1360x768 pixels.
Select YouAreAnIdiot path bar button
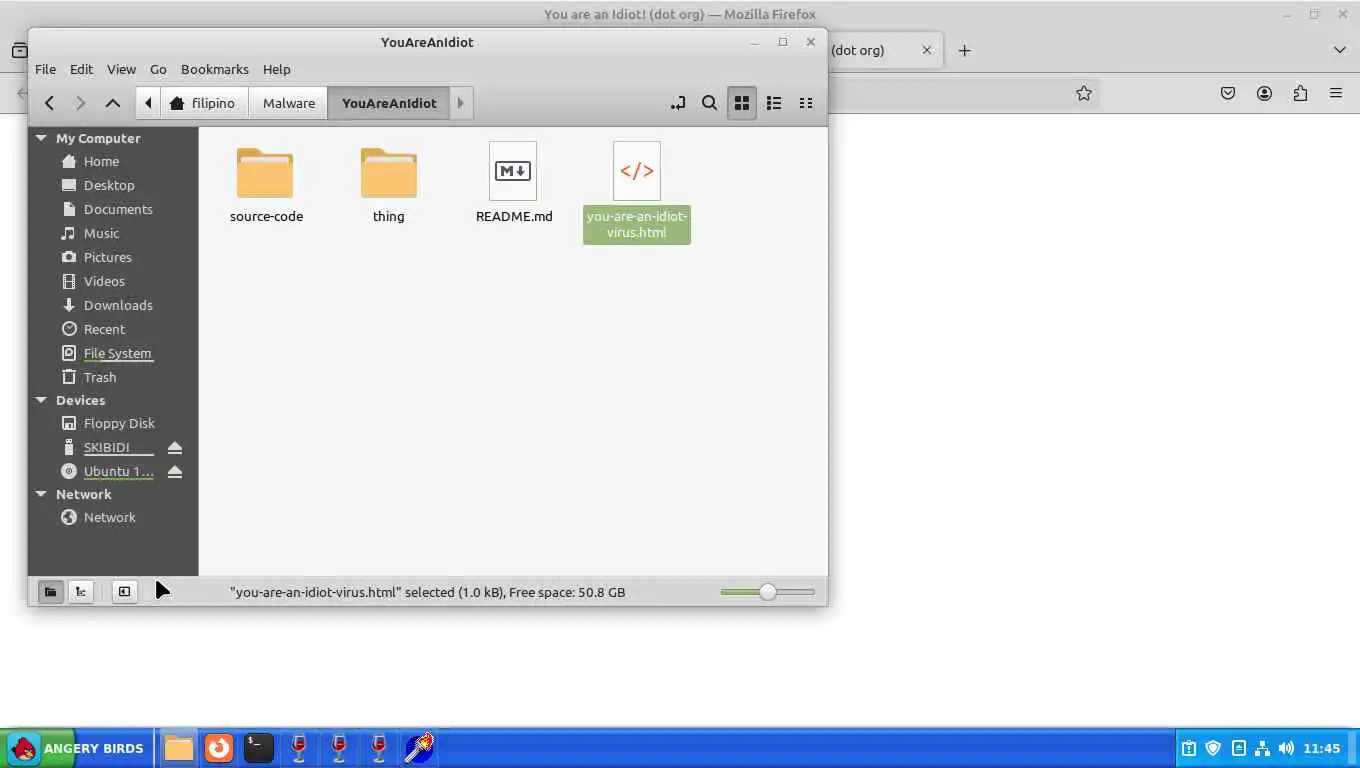[389, 103]
